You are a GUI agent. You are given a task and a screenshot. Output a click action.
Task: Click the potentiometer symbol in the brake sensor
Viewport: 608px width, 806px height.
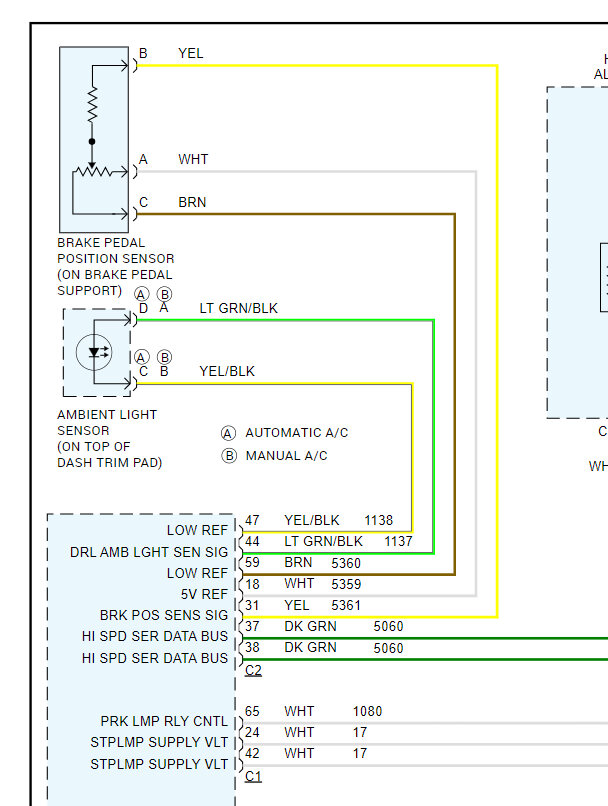[x=93, y=171]
